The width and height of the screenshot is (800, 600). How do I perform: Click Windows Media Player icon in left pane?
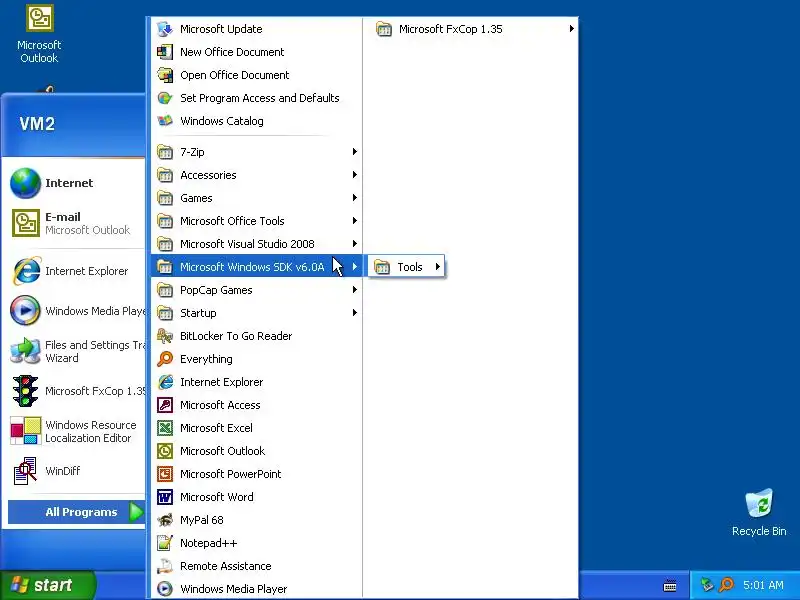26,310
